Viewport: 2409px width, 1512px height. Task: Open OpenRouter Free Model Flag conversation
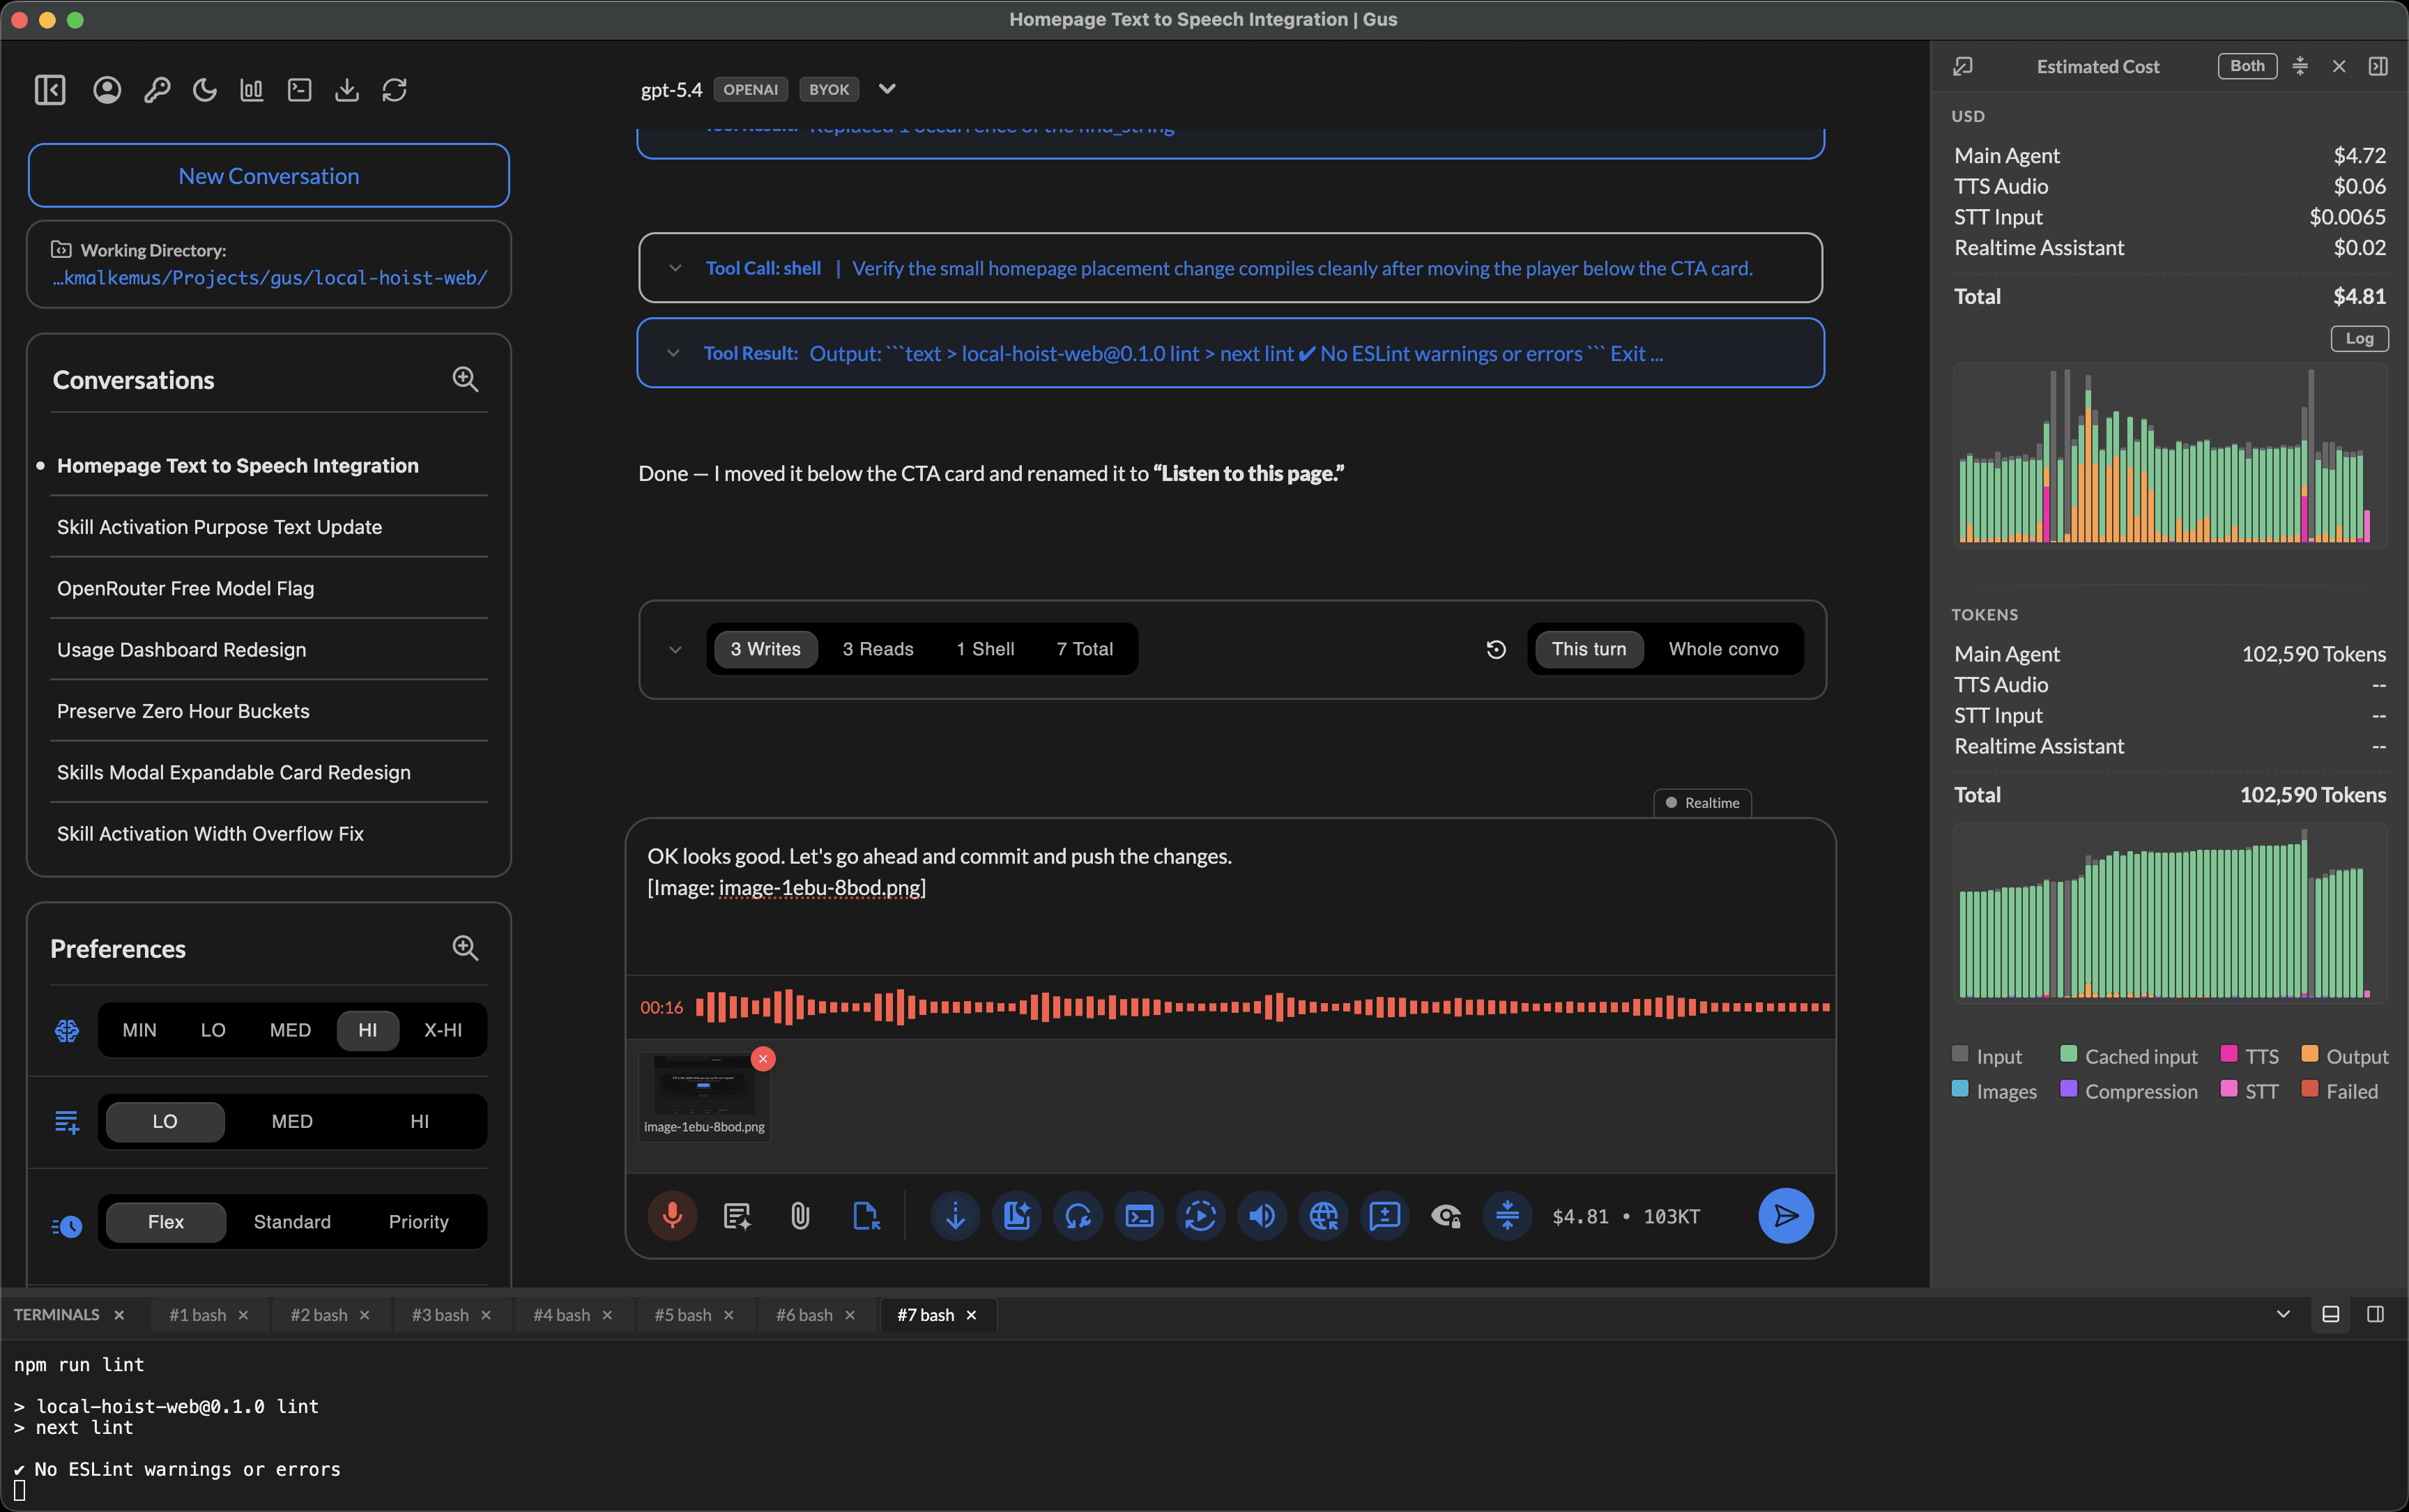pos(185,588)
